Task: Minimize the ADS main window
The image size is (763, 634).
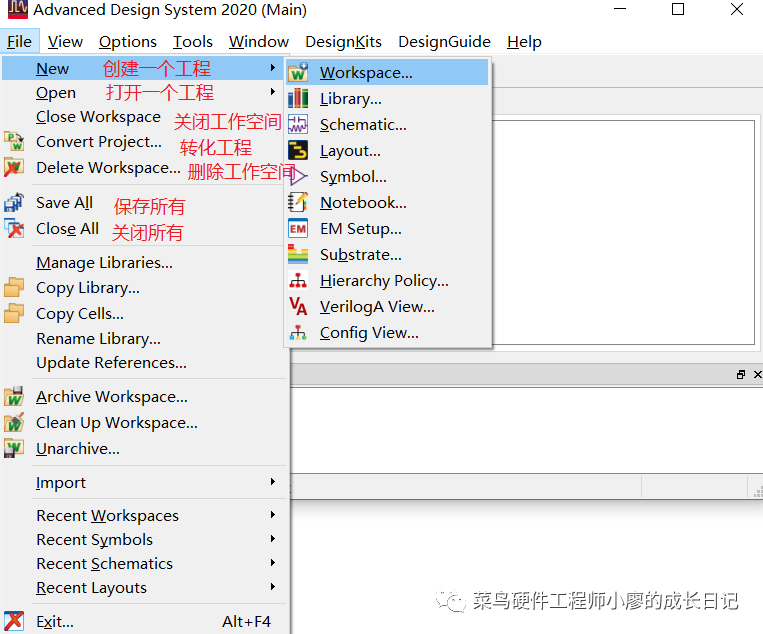Action: pos(619,9)
